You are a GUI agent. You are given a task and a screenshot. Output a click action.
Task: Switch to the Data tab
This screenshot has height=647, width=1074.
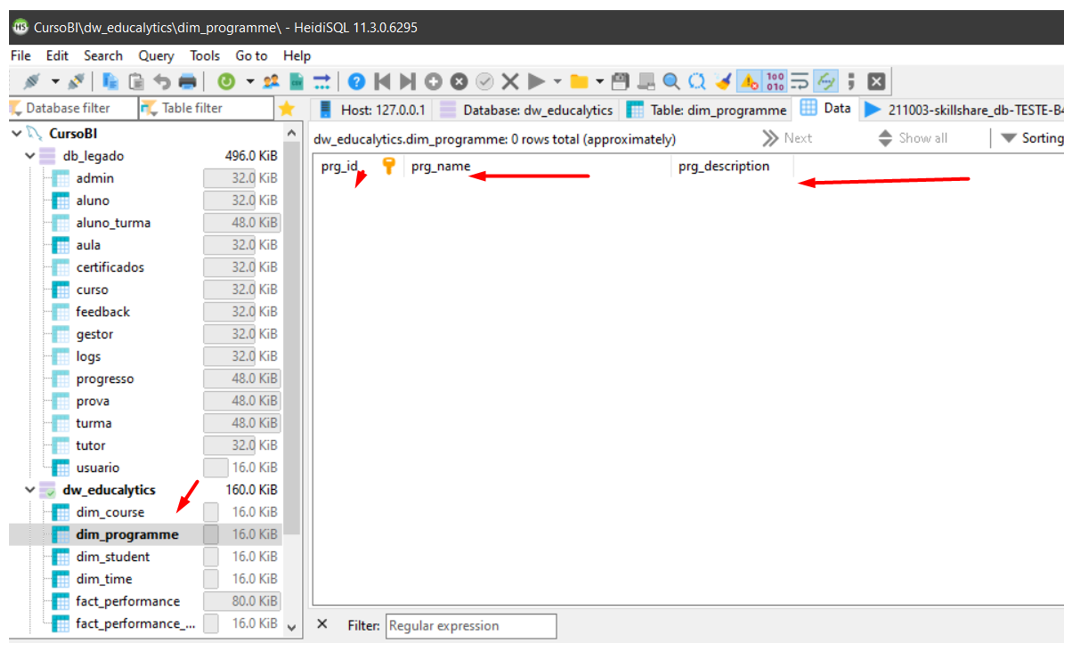click(826, 108)
